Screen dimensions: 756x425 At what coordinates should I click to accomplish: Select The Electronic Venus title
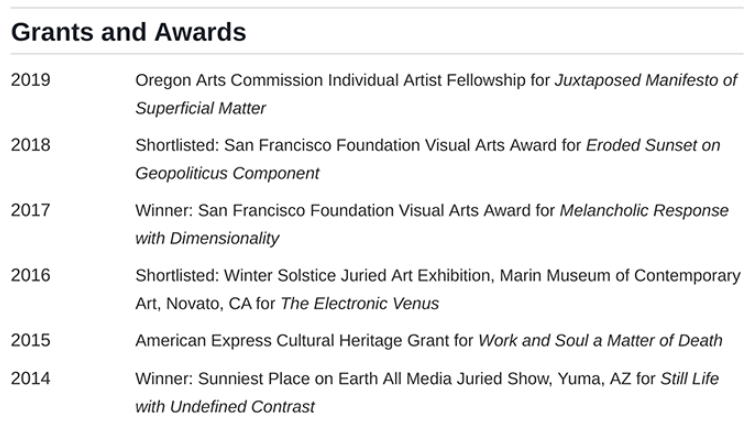358,302
